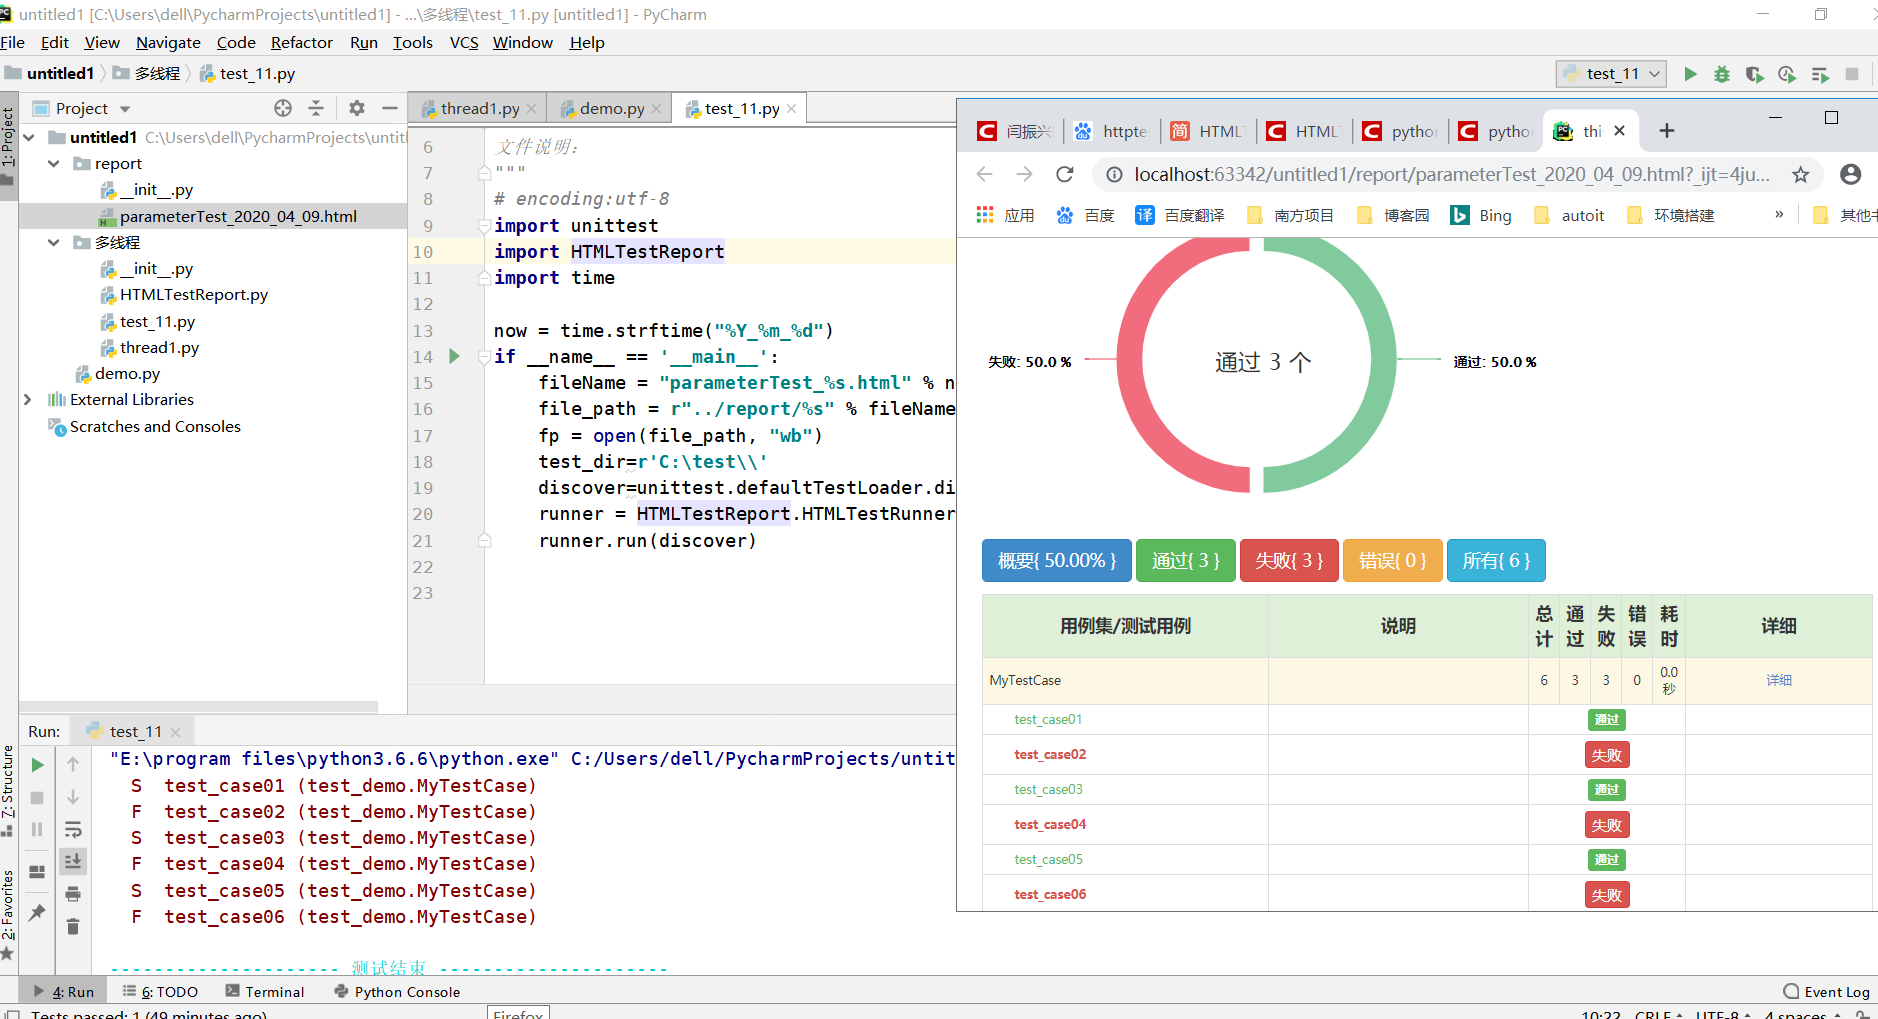Clear the Run console with trash icon
Viewport: 1878px width, 1019px height.
73,926
